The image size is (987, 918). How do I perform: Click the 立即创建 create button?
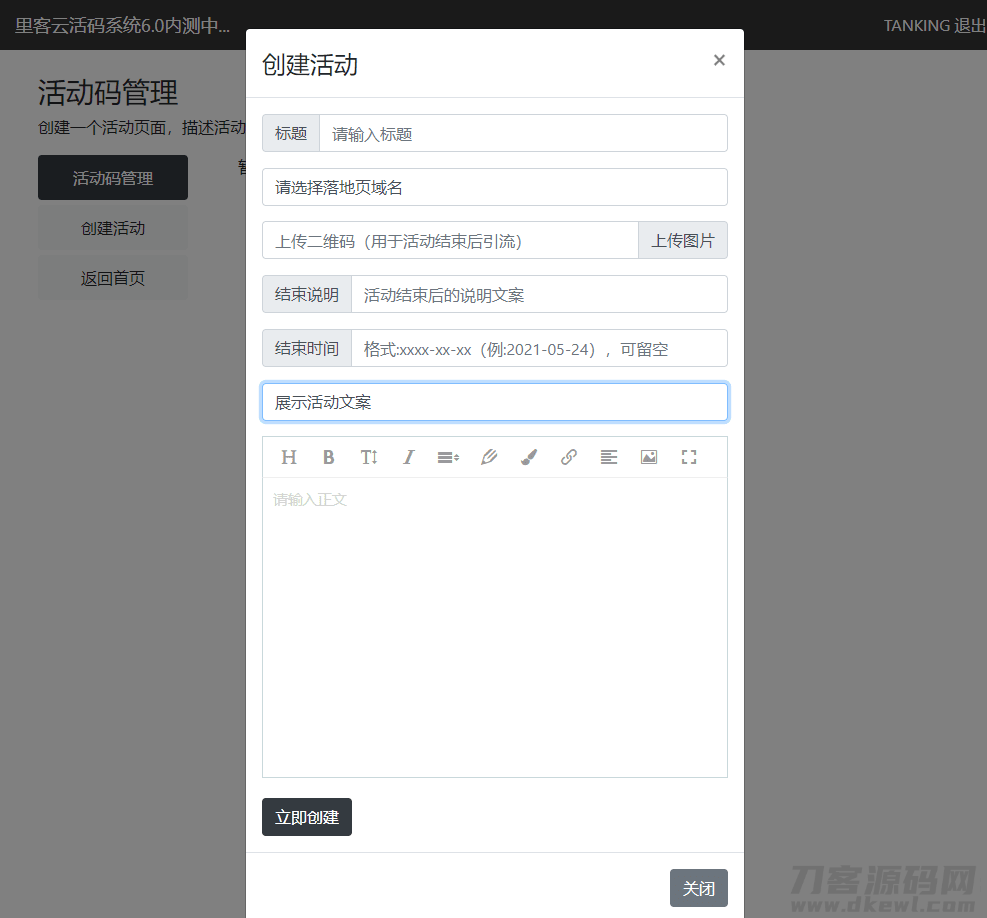click(x=306, y=817)
